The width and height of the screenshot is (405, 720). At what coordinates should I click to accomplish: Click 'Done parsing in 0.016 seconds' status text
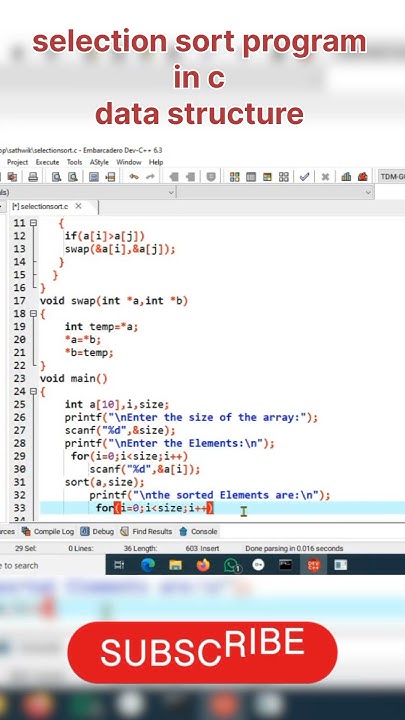coord(294,548)
